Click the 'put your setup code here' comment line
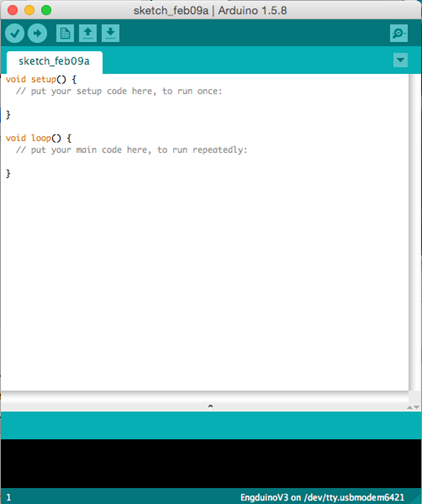422x504 pixels. (119, 91)
